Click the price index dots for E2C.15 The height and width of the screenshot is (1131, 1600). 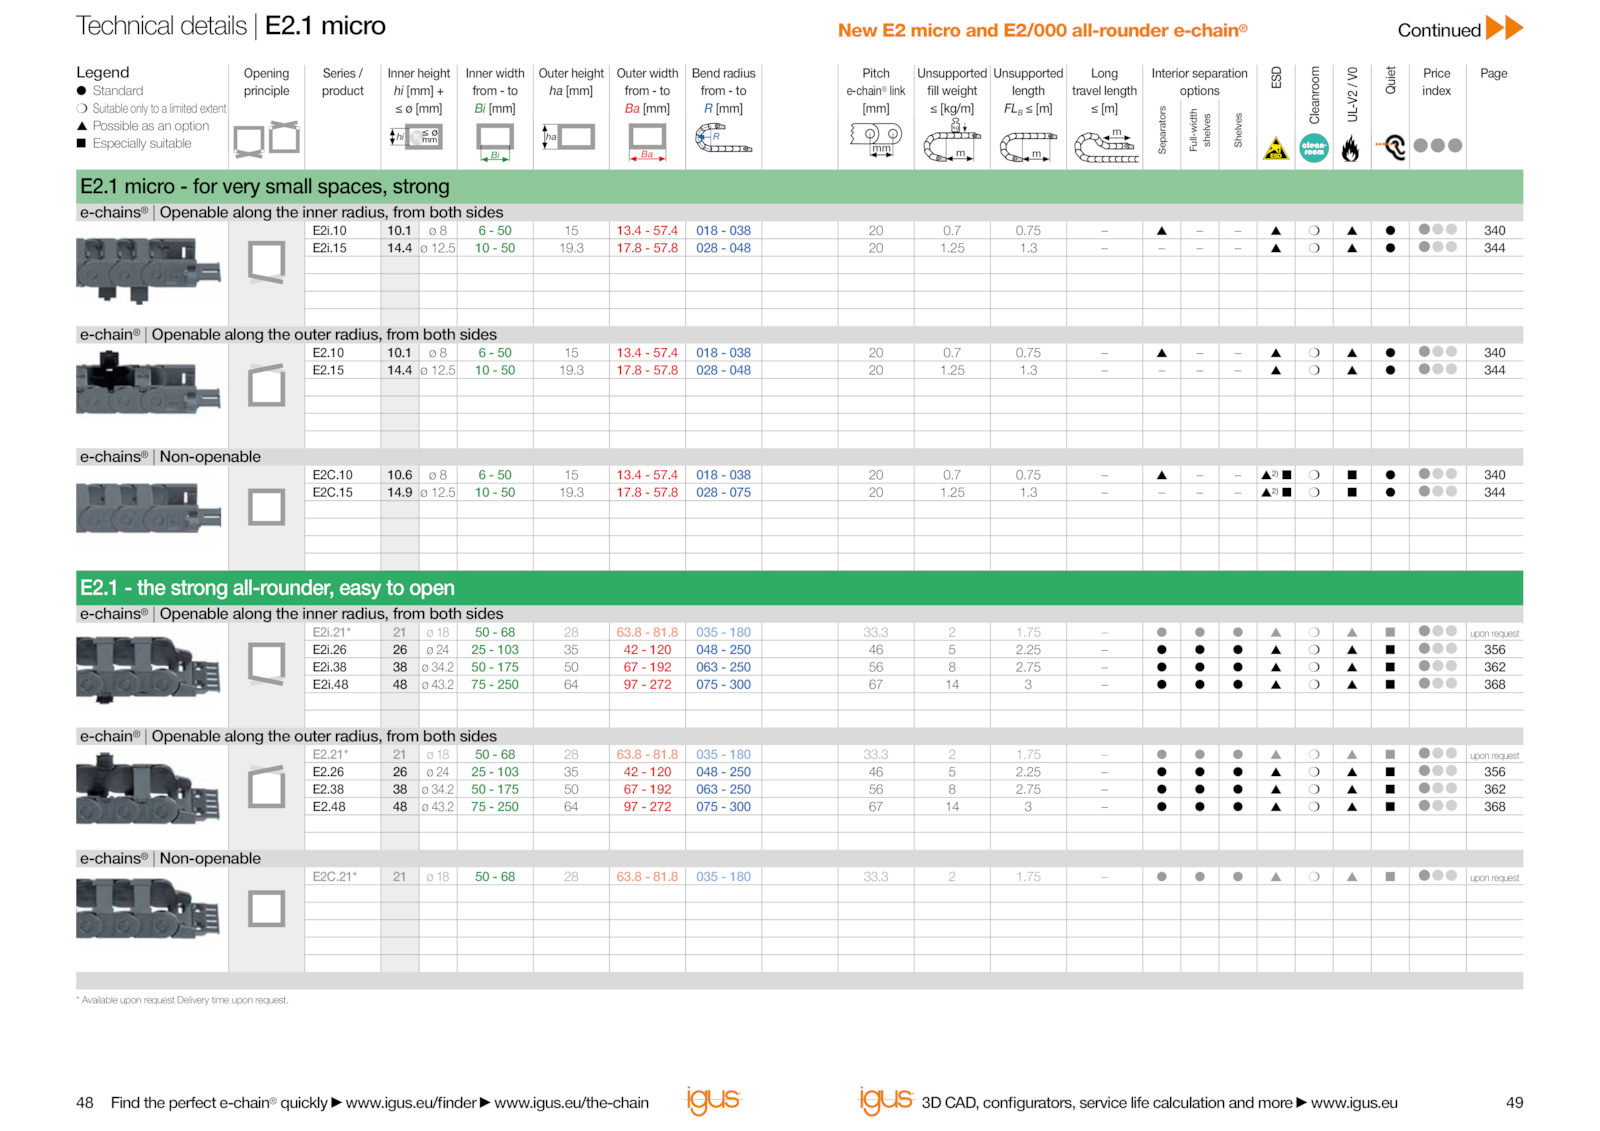pyautogui.click(x=1437, y=491)
